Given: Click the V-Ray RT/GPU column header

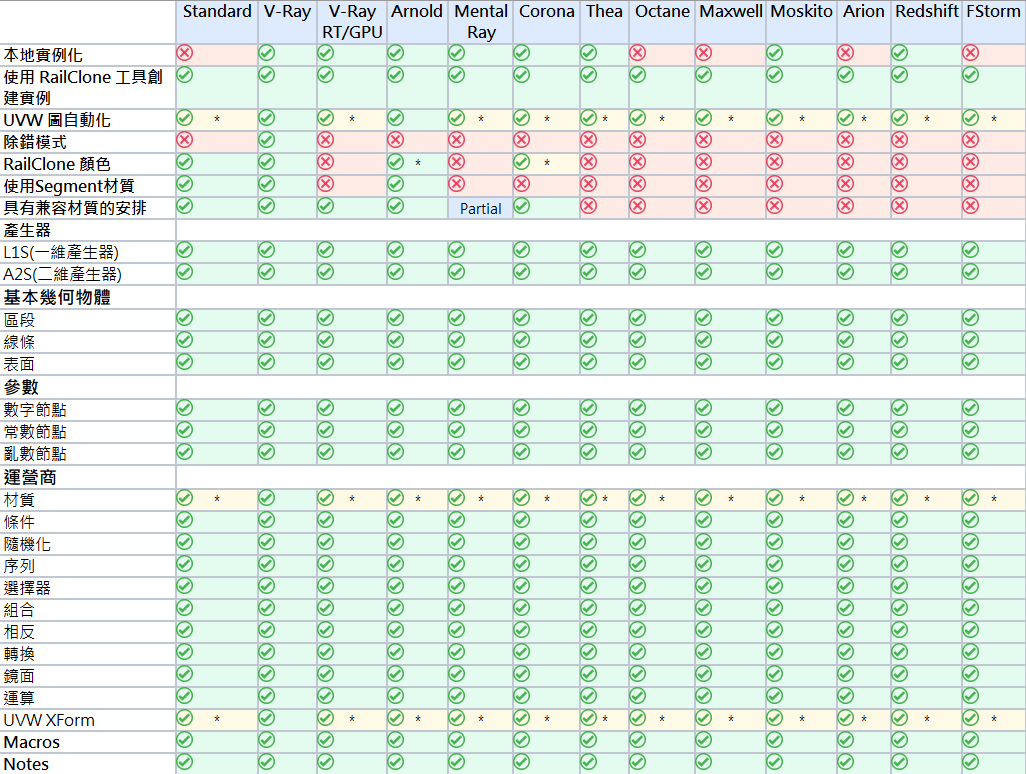Looking at the screenshot, I should click(x=352, y=22).
